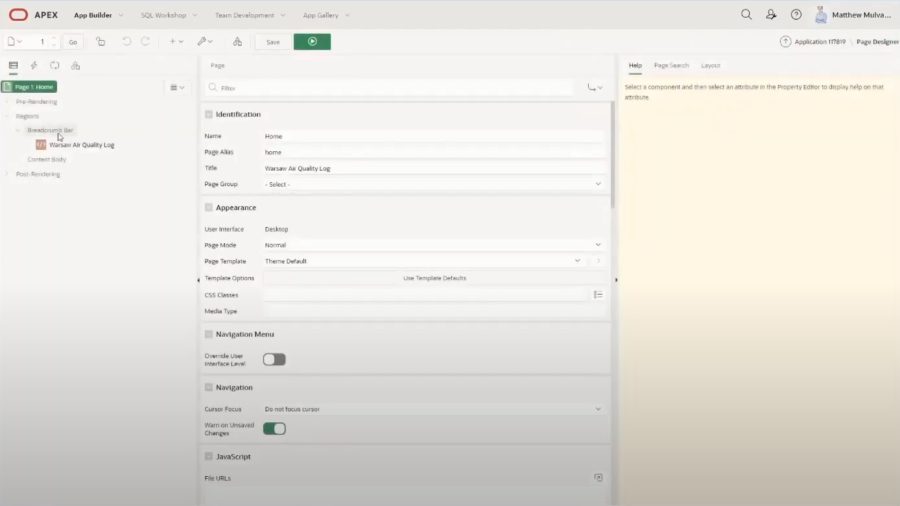Click the Filter properties search field

tap(390, 88)
